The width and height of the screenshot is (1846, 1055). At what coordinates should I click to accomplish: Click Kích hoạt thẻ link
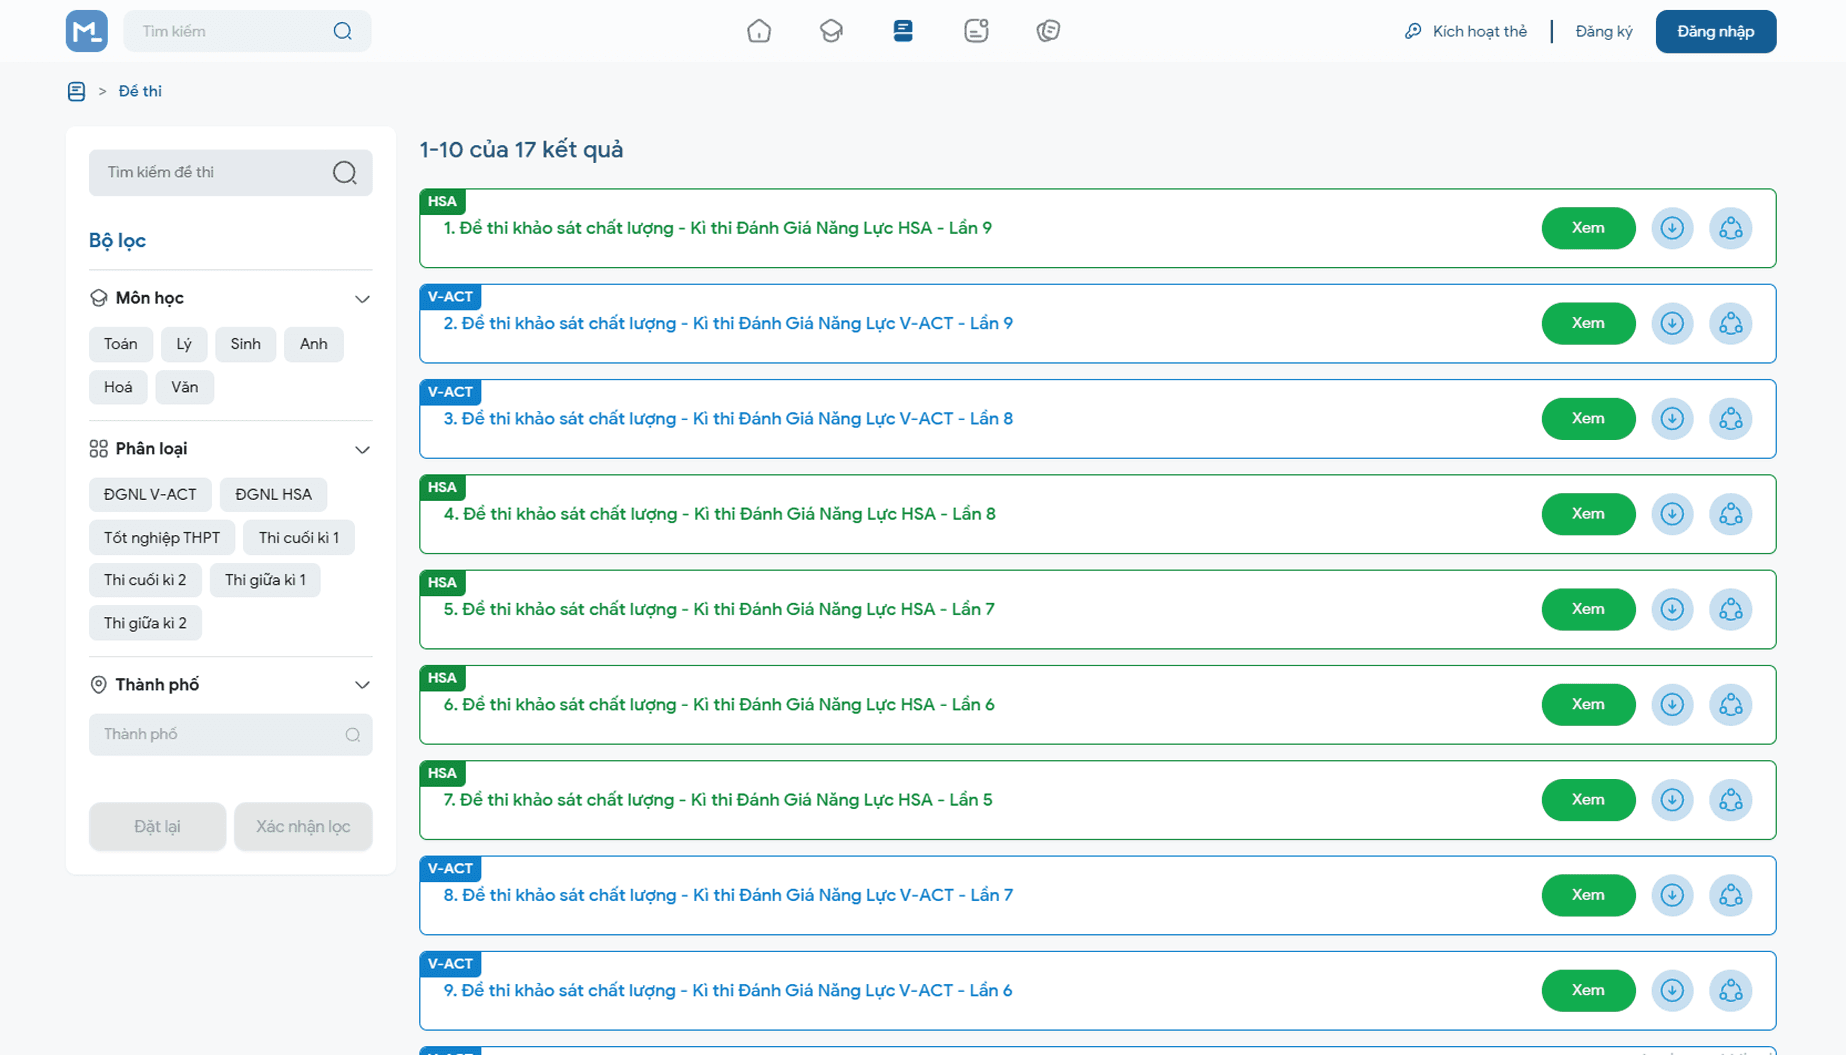[1466, 31]
